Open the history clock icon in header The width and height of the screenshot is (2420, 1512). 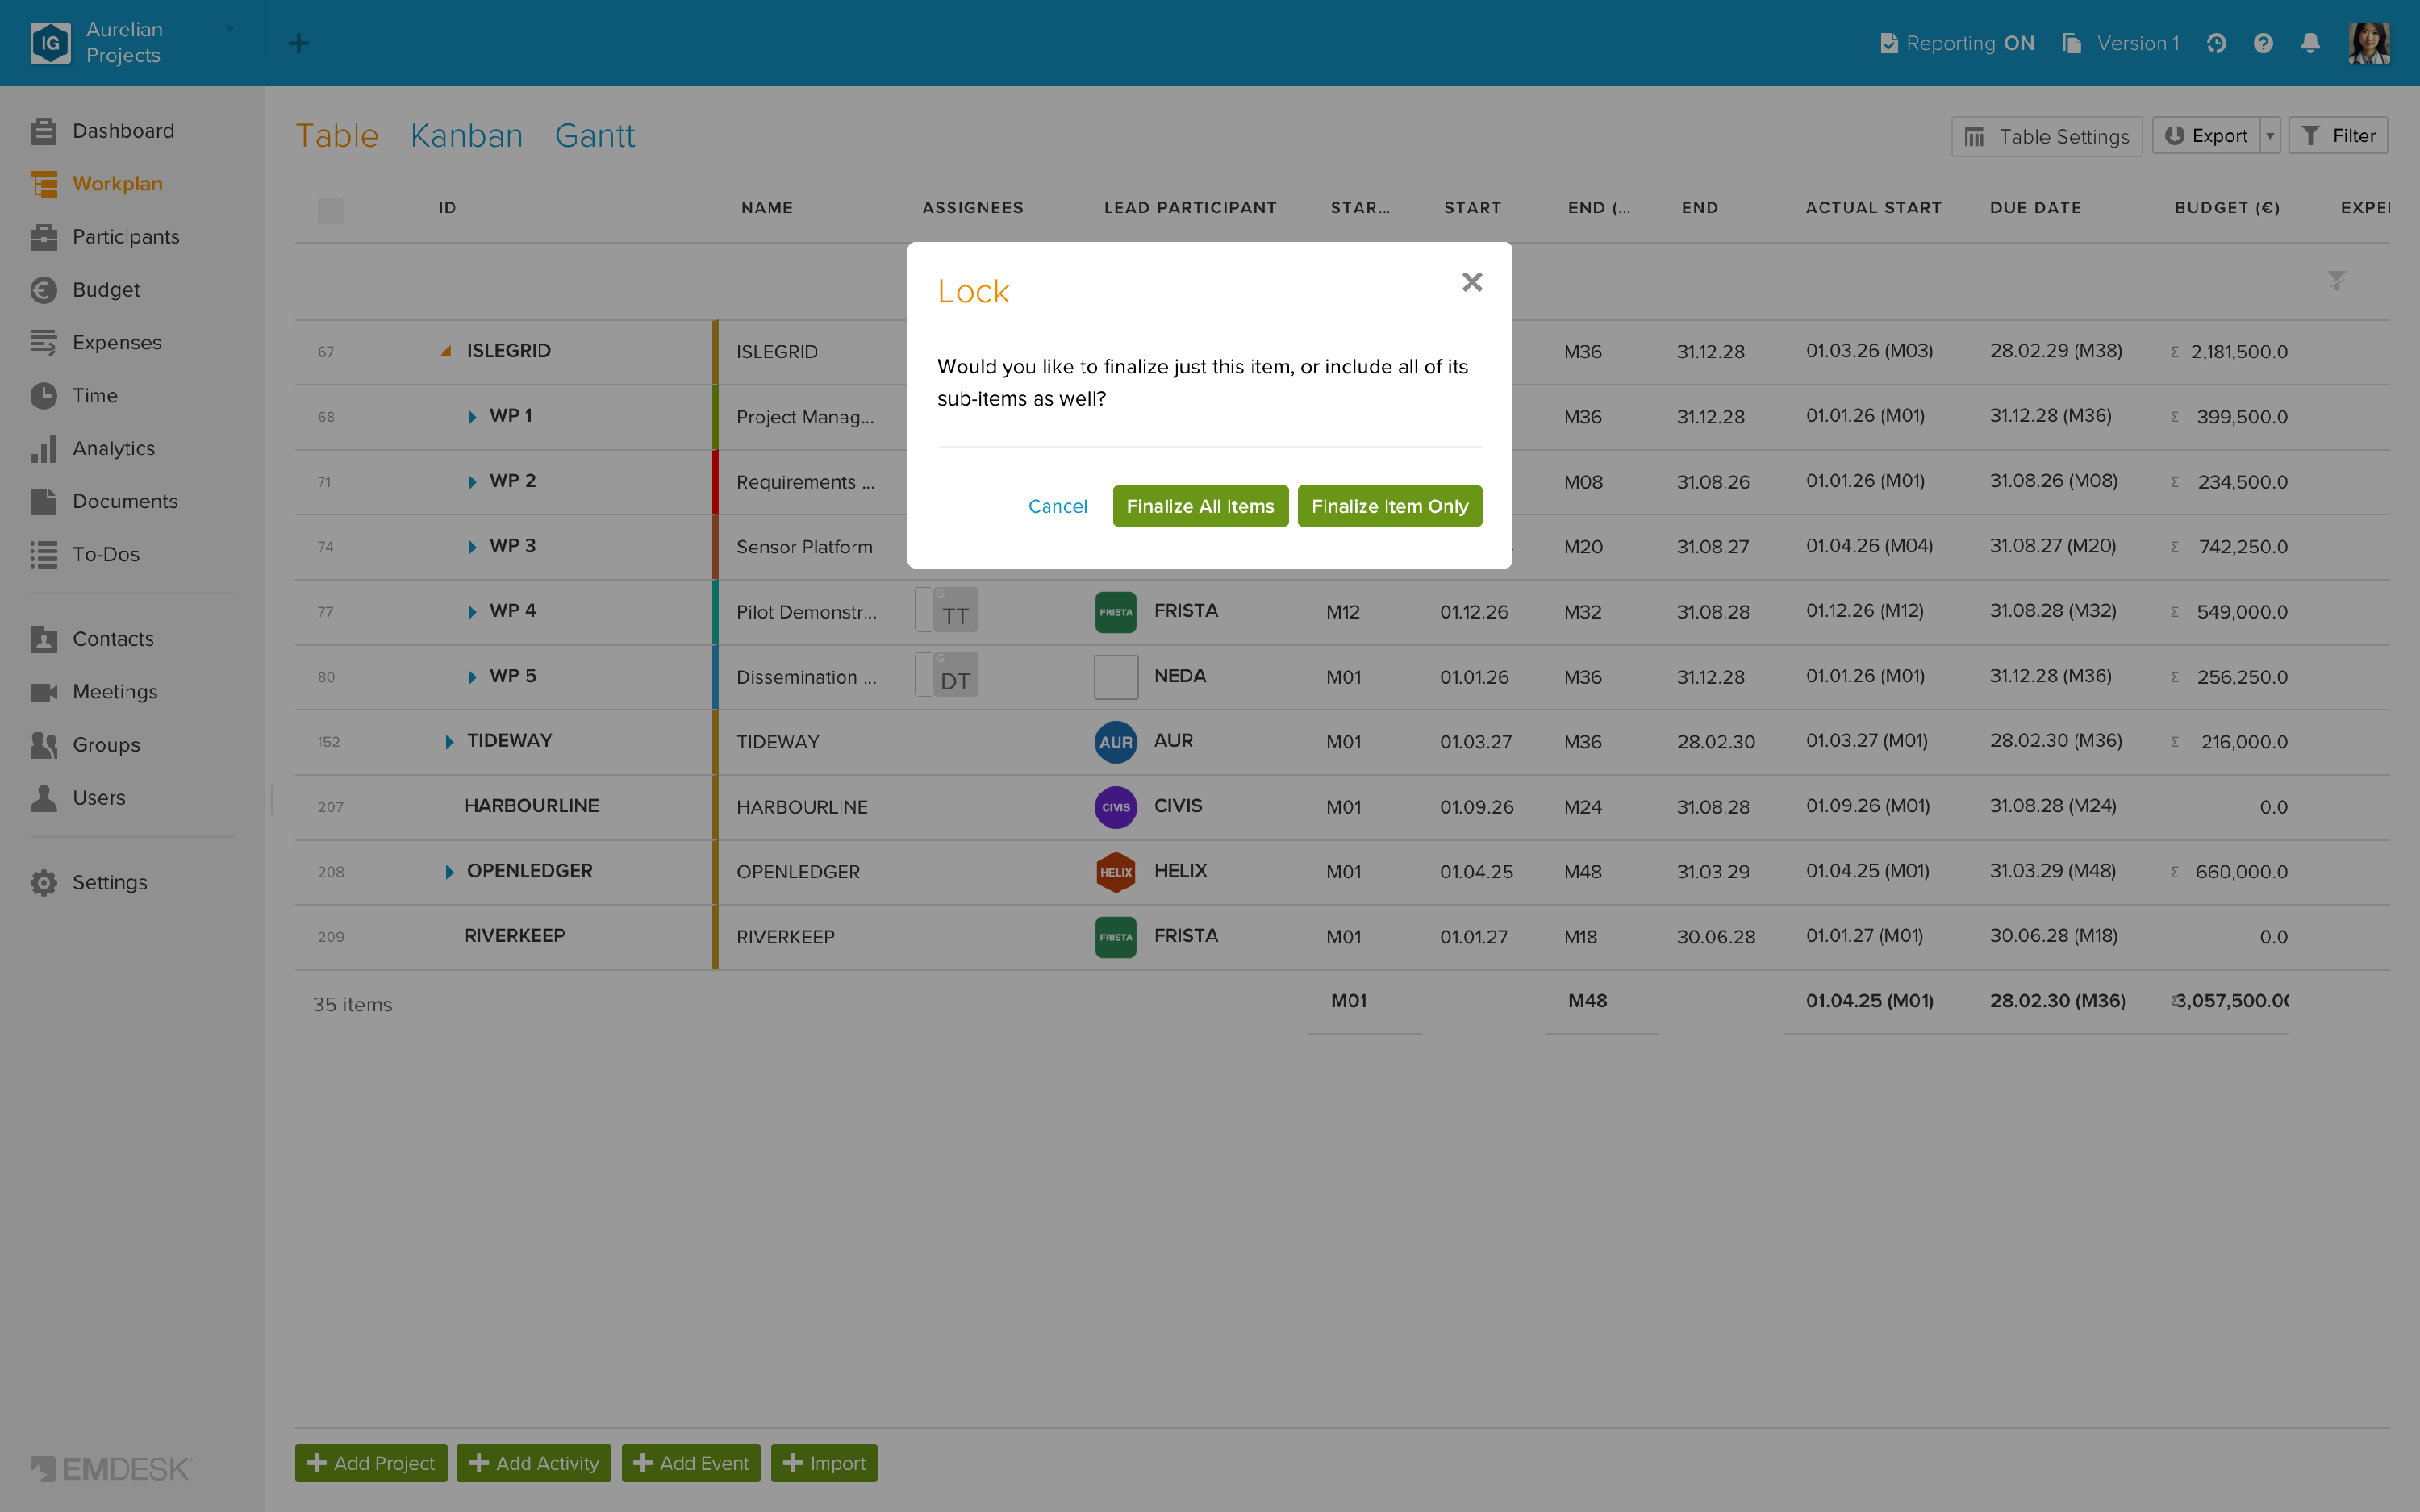pos(2216,43)
